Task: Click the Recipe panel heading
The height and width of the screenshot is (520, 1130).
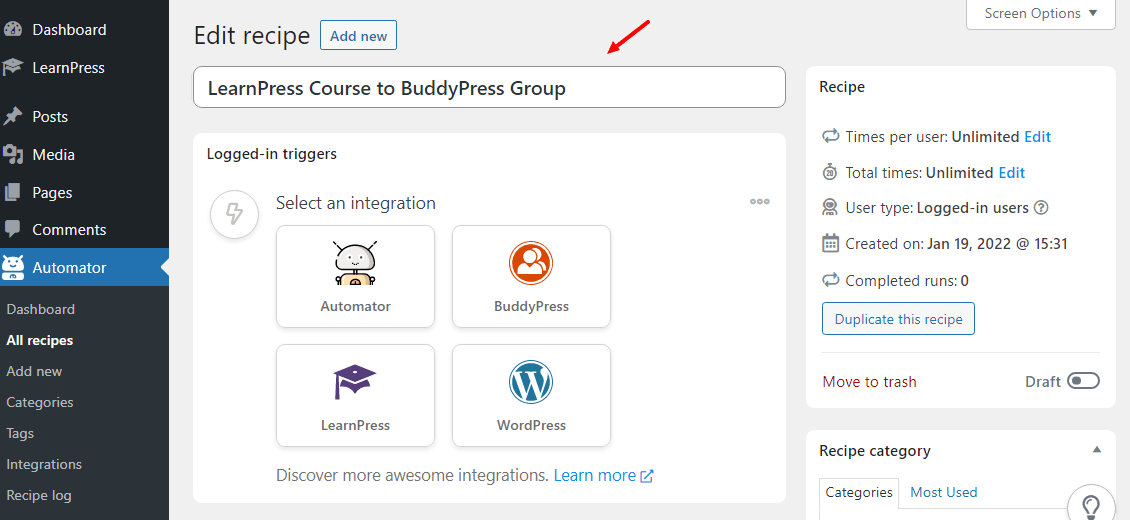Action: [x=842, y=86]
